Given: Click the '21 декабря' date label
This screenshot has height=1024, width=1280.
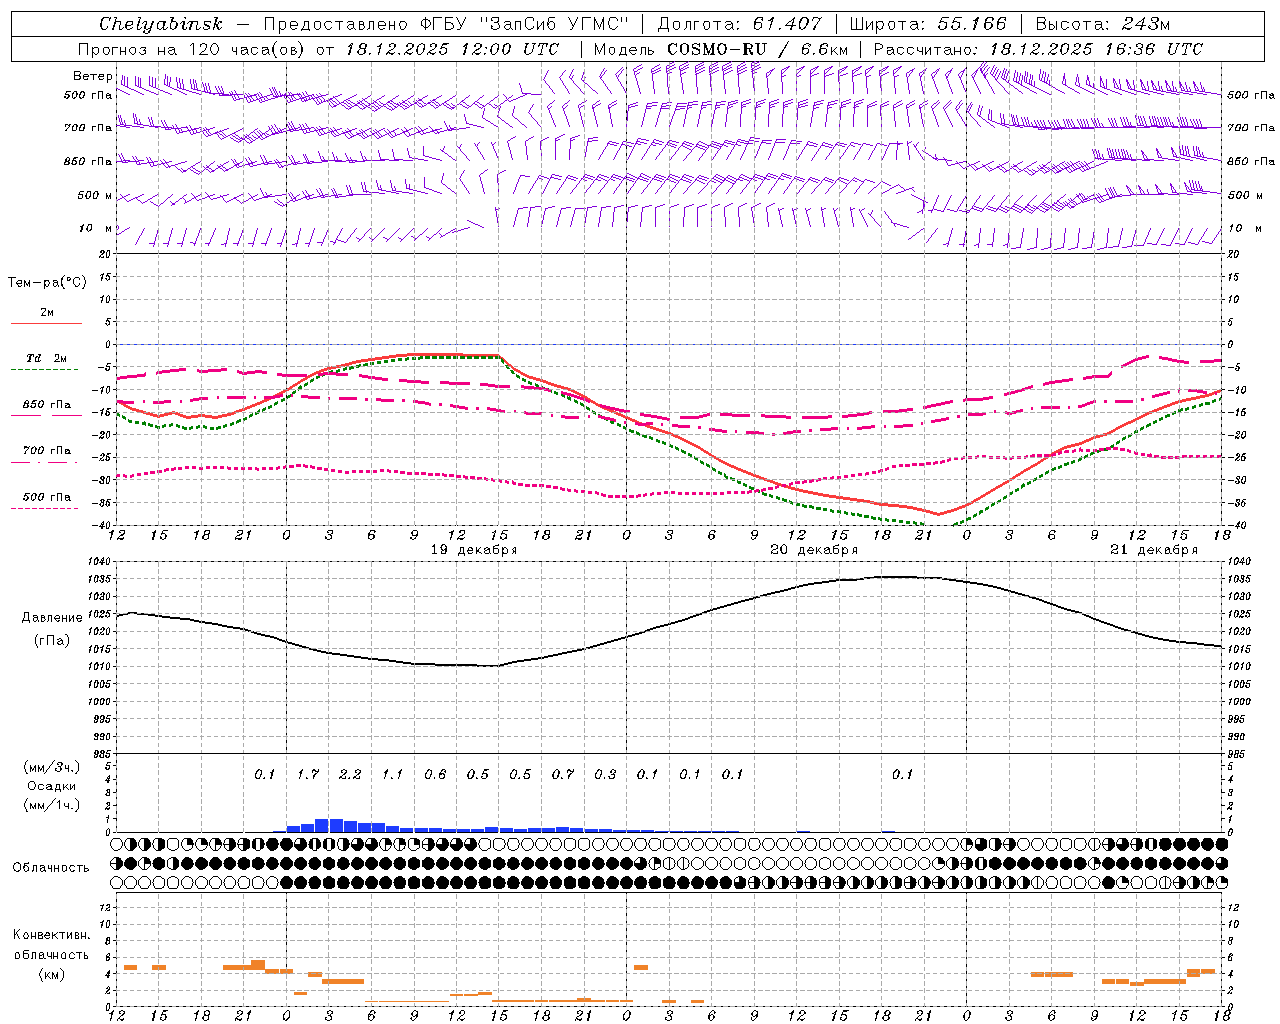Looking at the screenshot, I should click(1153, 550).
